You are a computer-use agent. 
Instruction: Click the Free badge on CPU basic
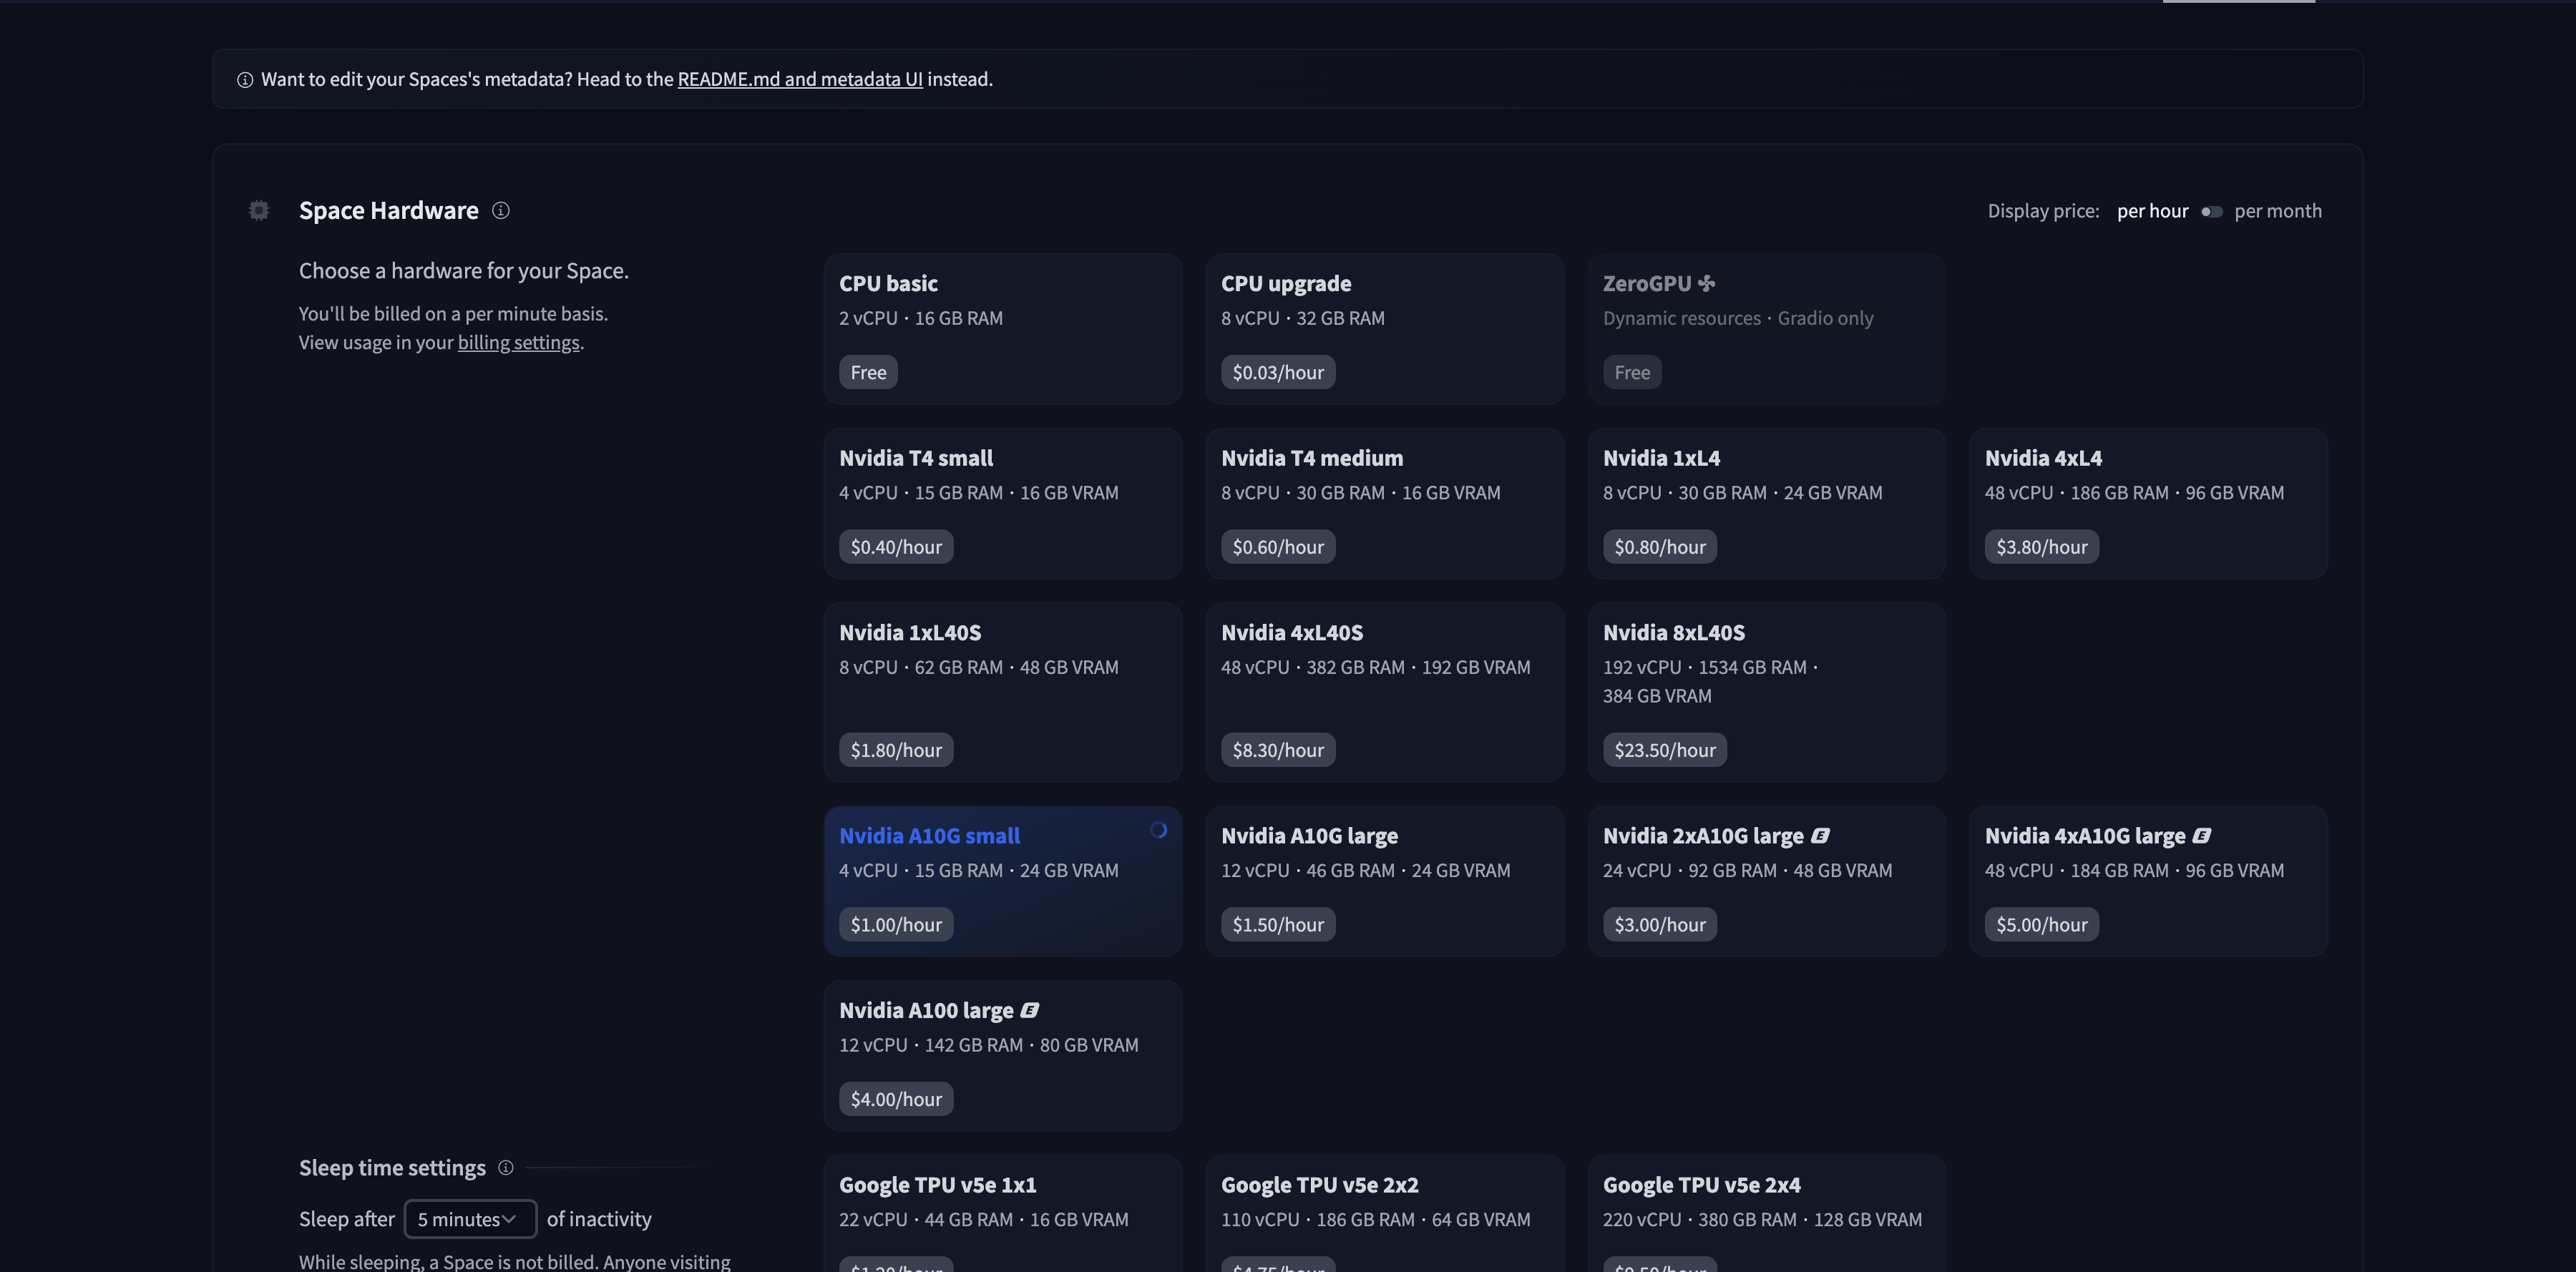(x=868, y=372)
